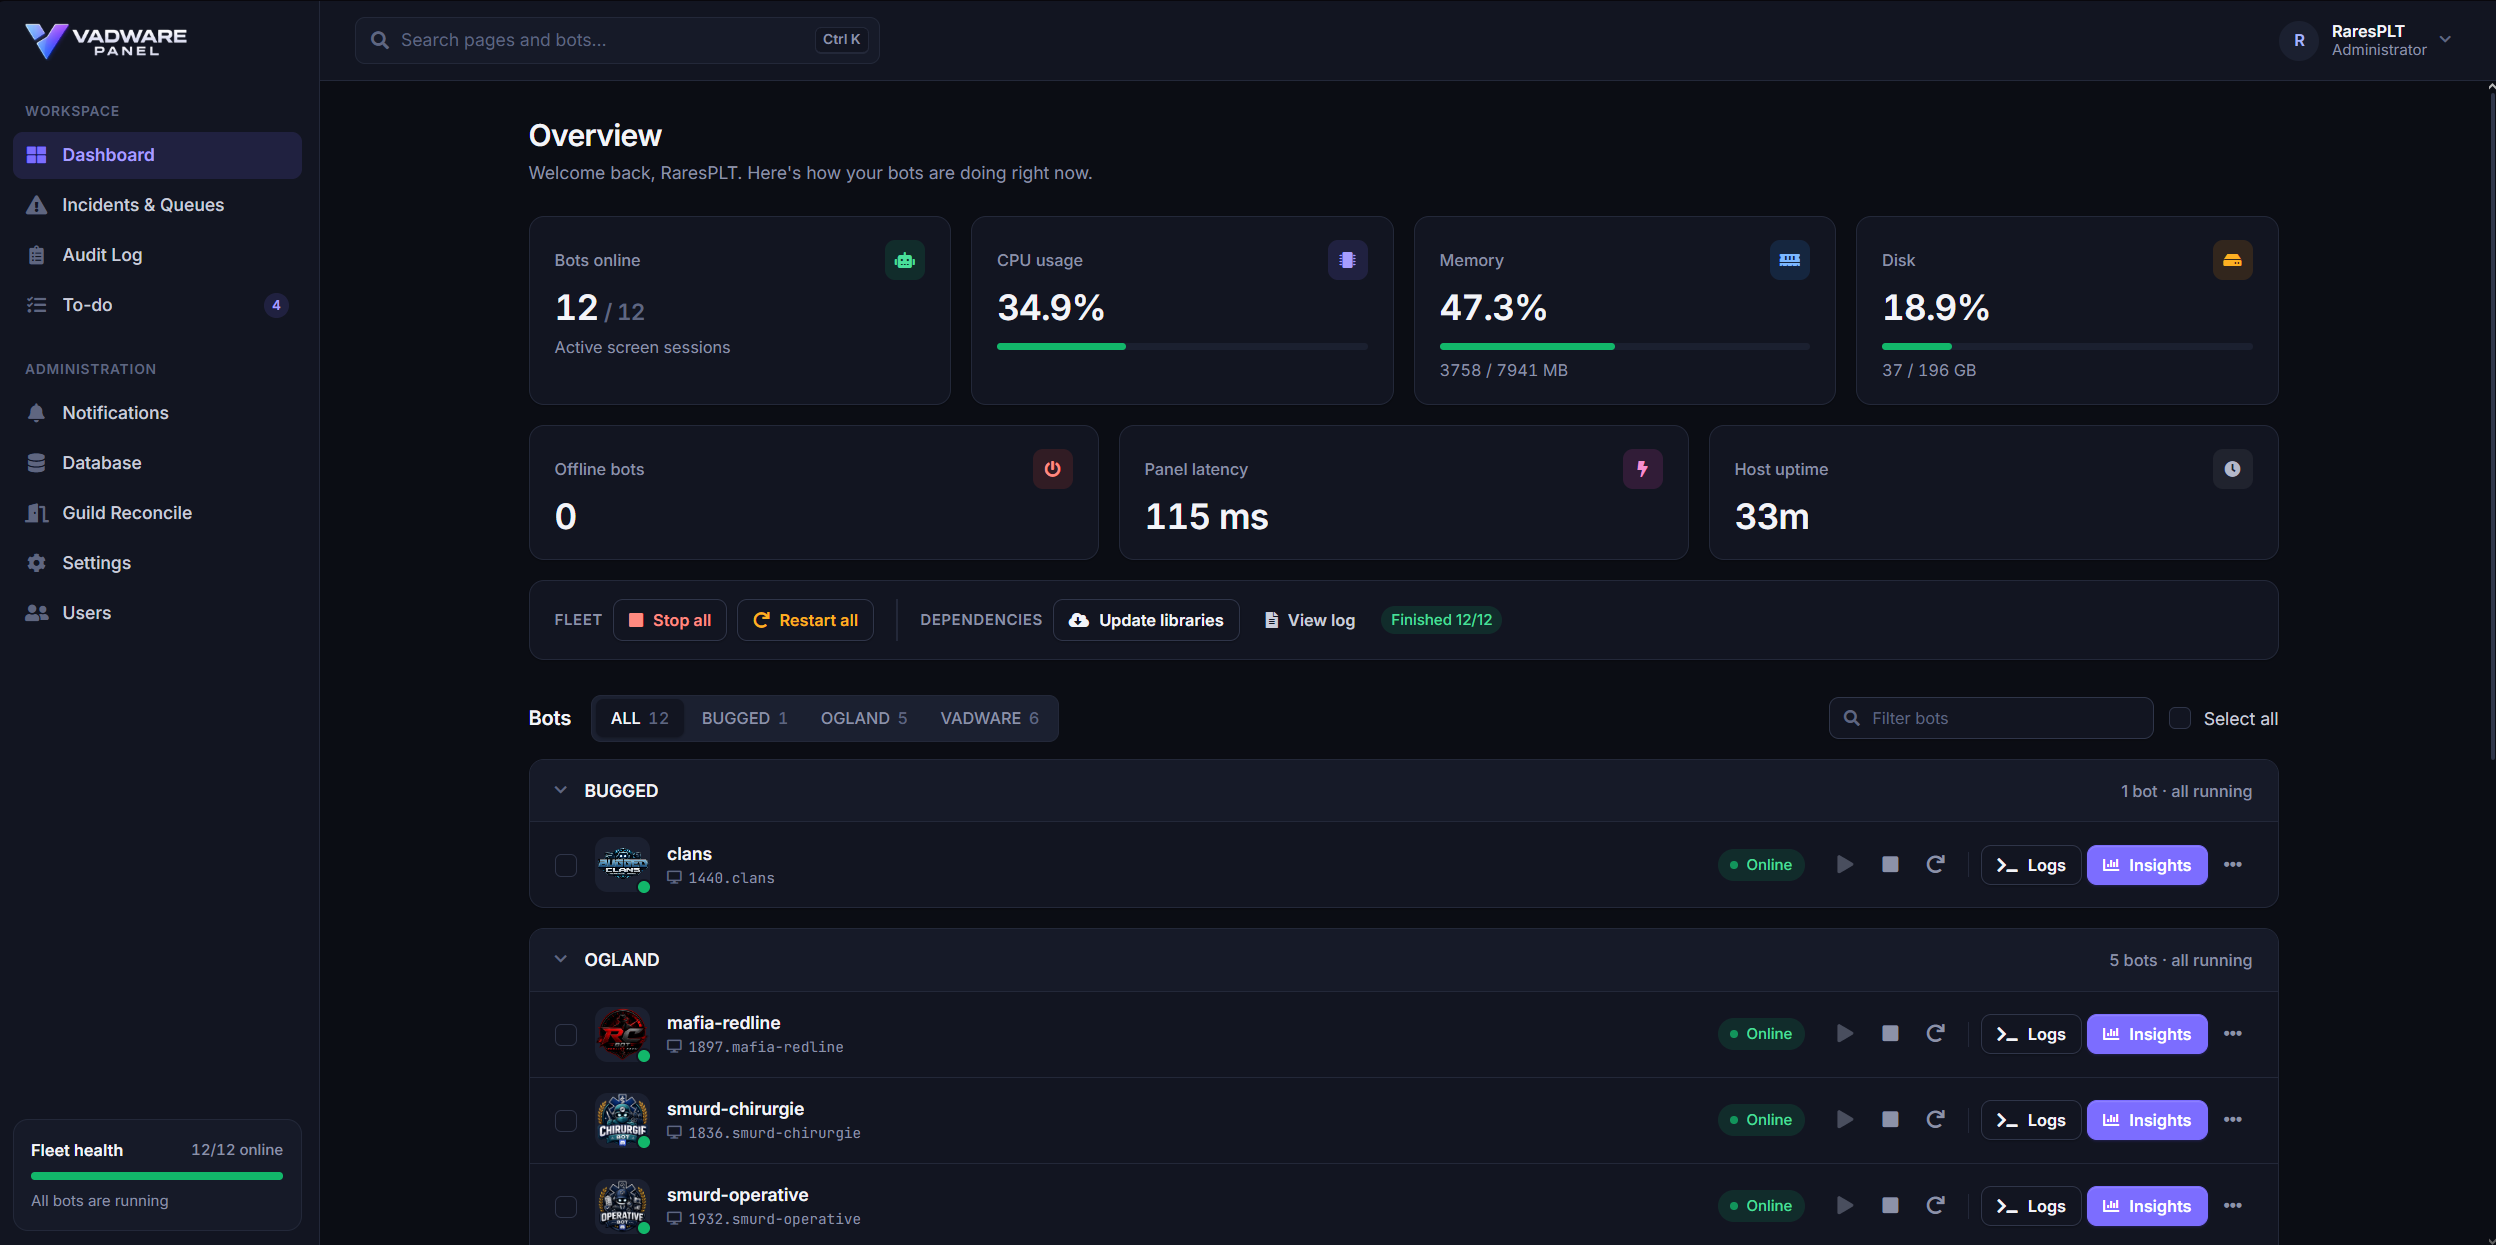Check the clans bot checkbox
The height and width of the screenshot is (1245, 2496).
tap(566, 865)
